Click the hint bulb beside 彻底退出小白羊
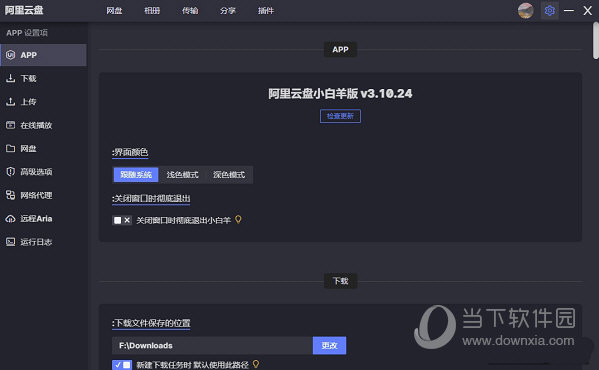The width and height of the screenshot is (599, 370). coord(238,220)
